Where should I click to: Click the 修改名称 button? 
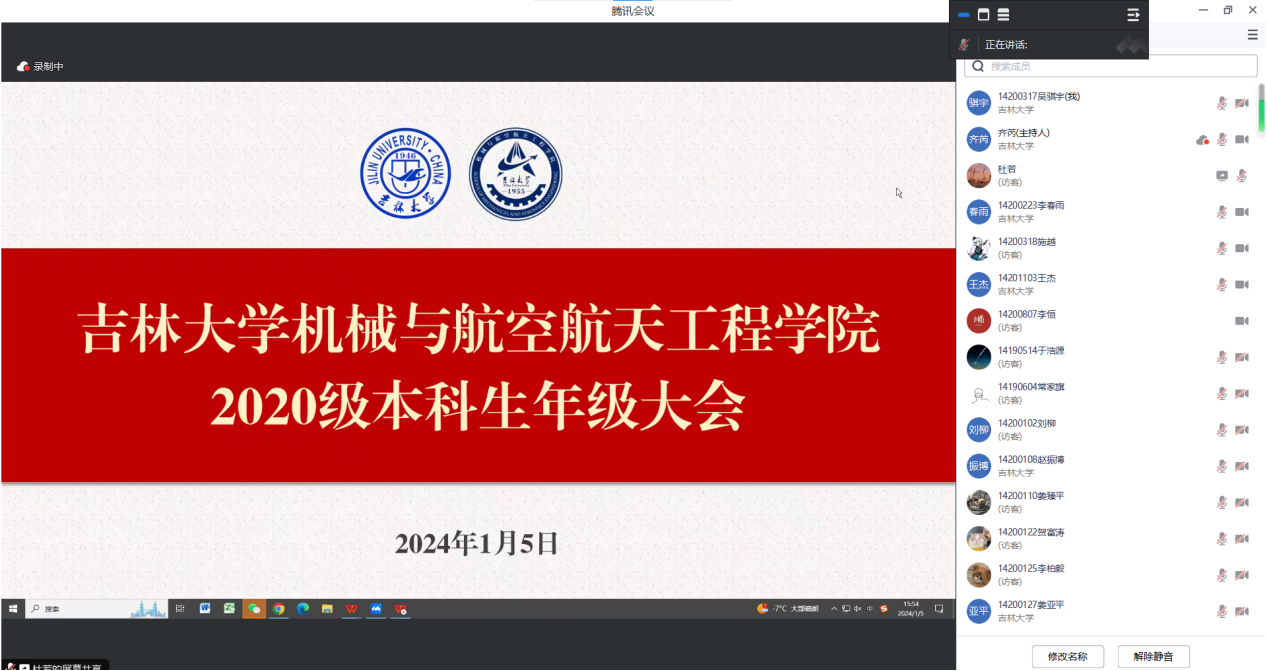tap(1067, 656)
